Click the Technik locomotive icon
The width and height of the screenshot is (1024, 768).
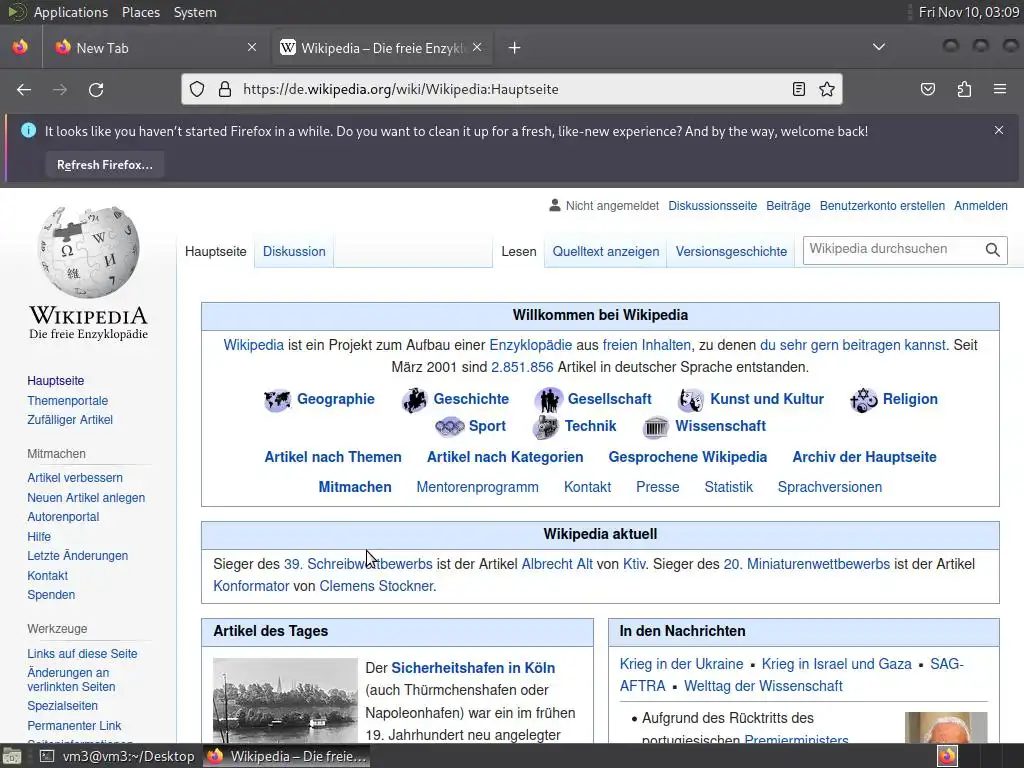[545, 427]
